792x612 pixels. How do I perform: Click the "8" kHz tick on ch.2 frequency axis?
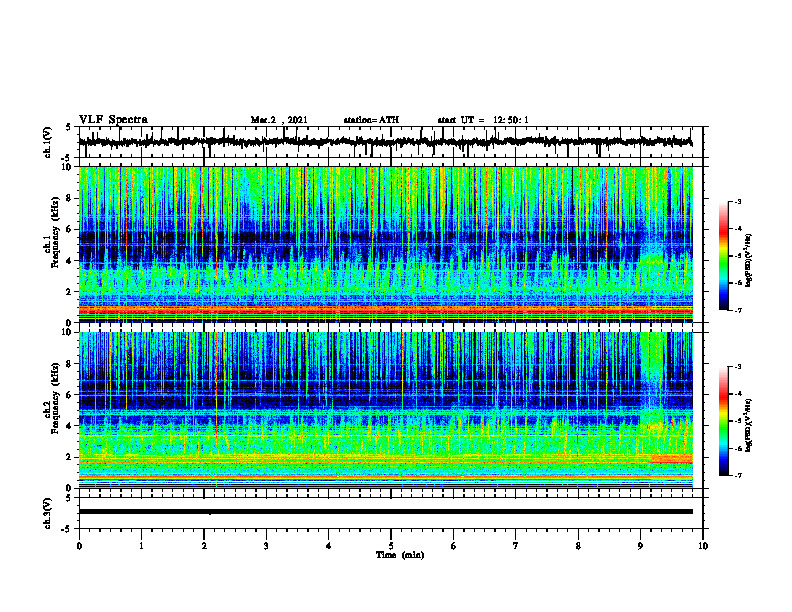tap(69, 364)
